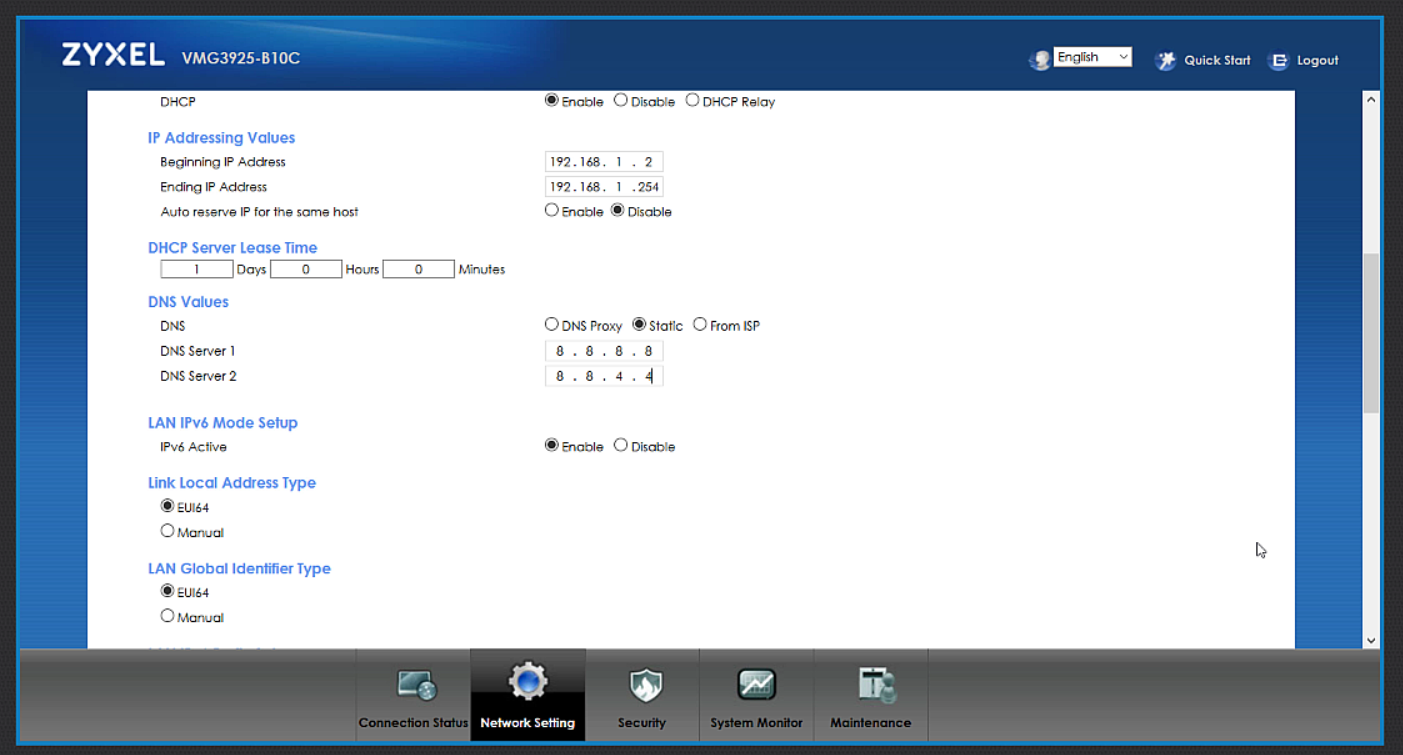Open the Connection Status page
This screenshot has width=1403, height=755.
[x=413, y=695]
